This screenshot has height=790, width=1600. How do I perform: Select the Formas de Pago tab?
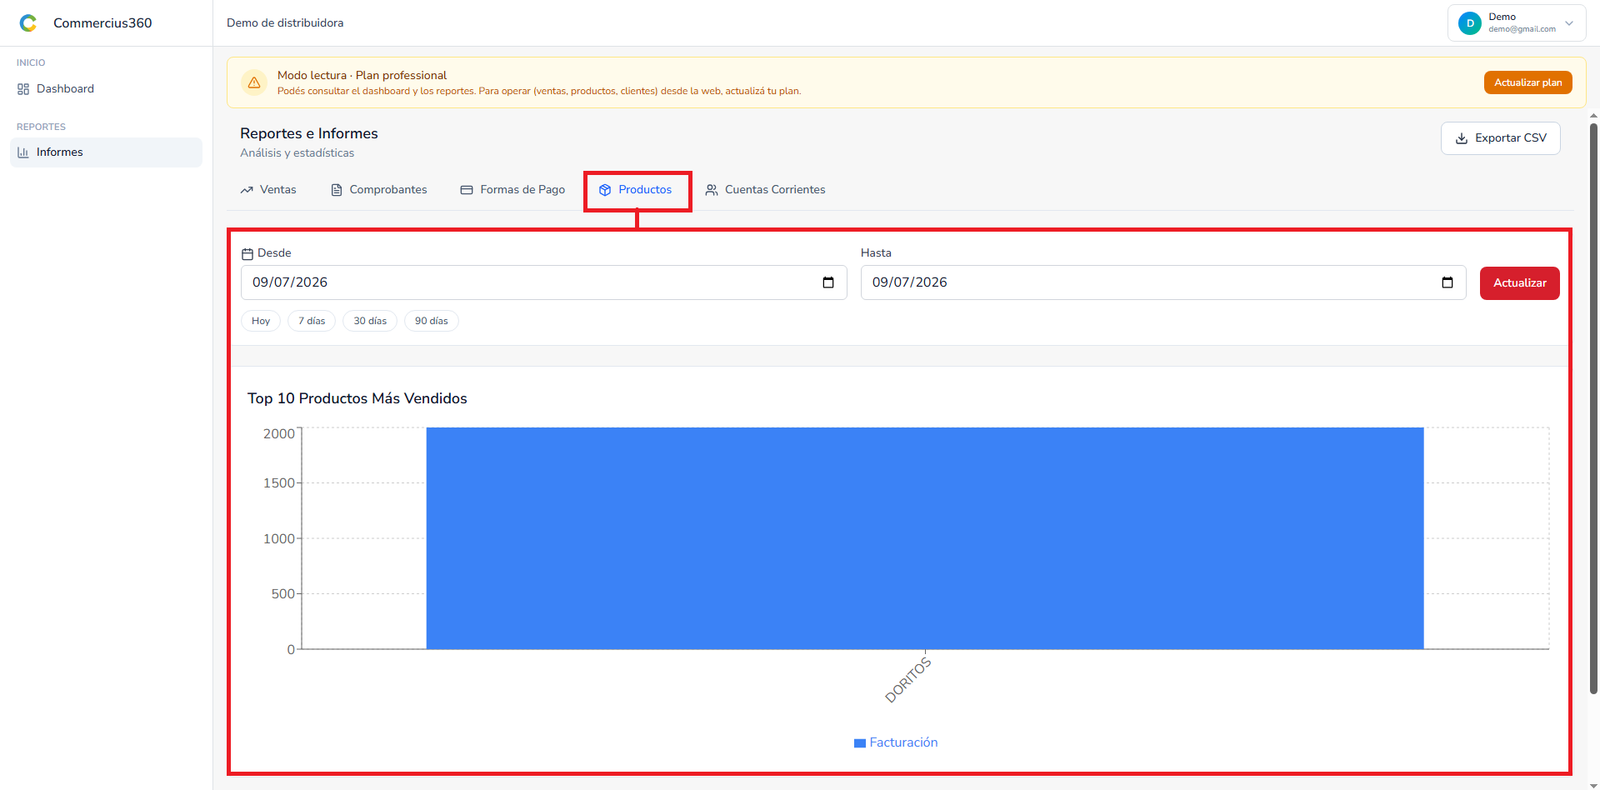click(512, 189)
